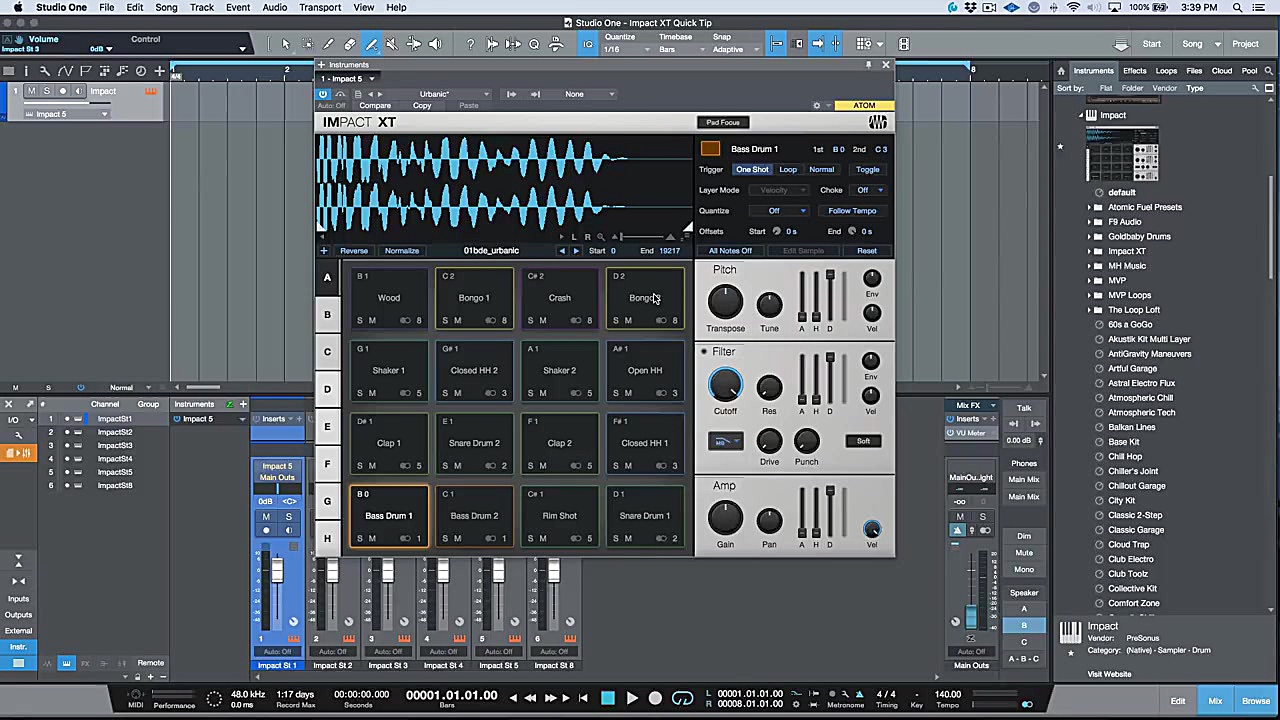Screen dimensions: 1280x720
Task: Open the Choke Off dropdown
Action: [x=868, y=190]
